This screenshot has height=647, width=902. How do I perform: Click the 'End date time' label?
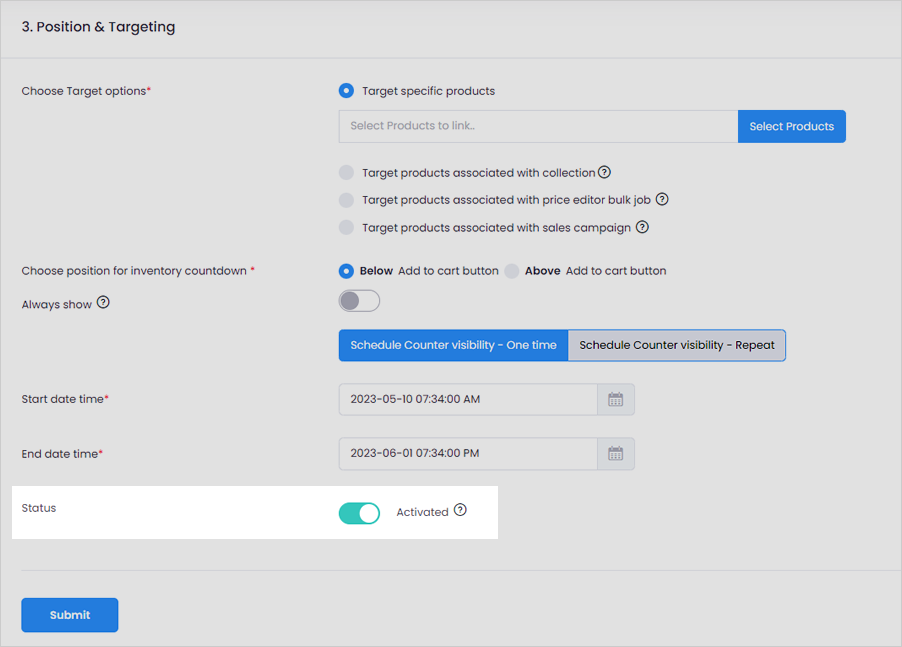(x=62, y=454)
